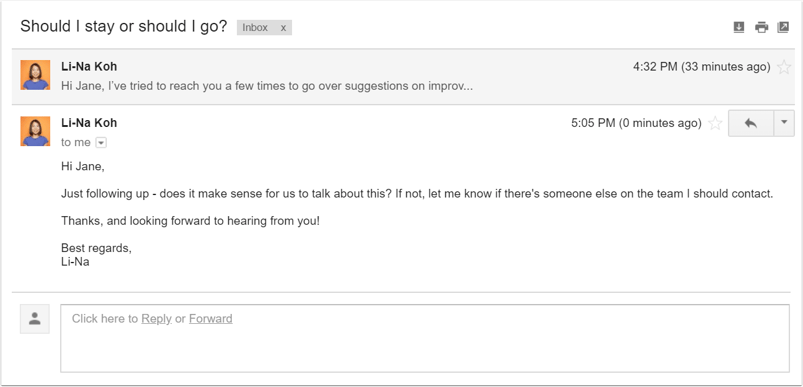Click the Inbox label tag
Screen dimensions: 803x387
256,28
